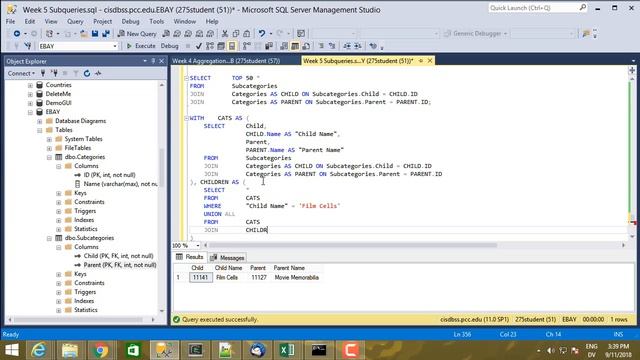Select the ID (PK, int, not null) column
Screen dimensions: 640x360
tap(109, 175)
